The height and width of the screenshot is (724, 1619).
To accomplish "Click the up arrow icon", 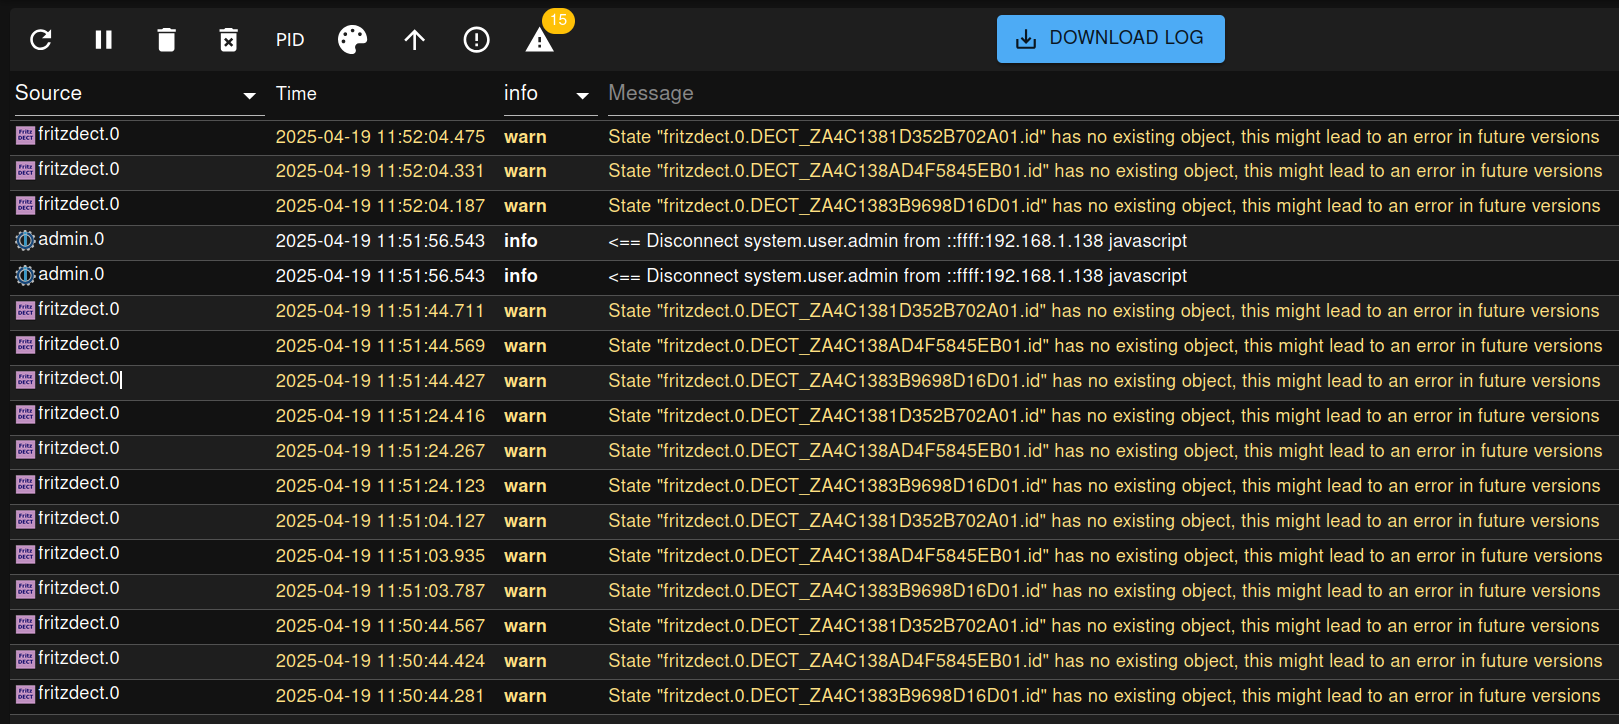I will click(414, 40).
